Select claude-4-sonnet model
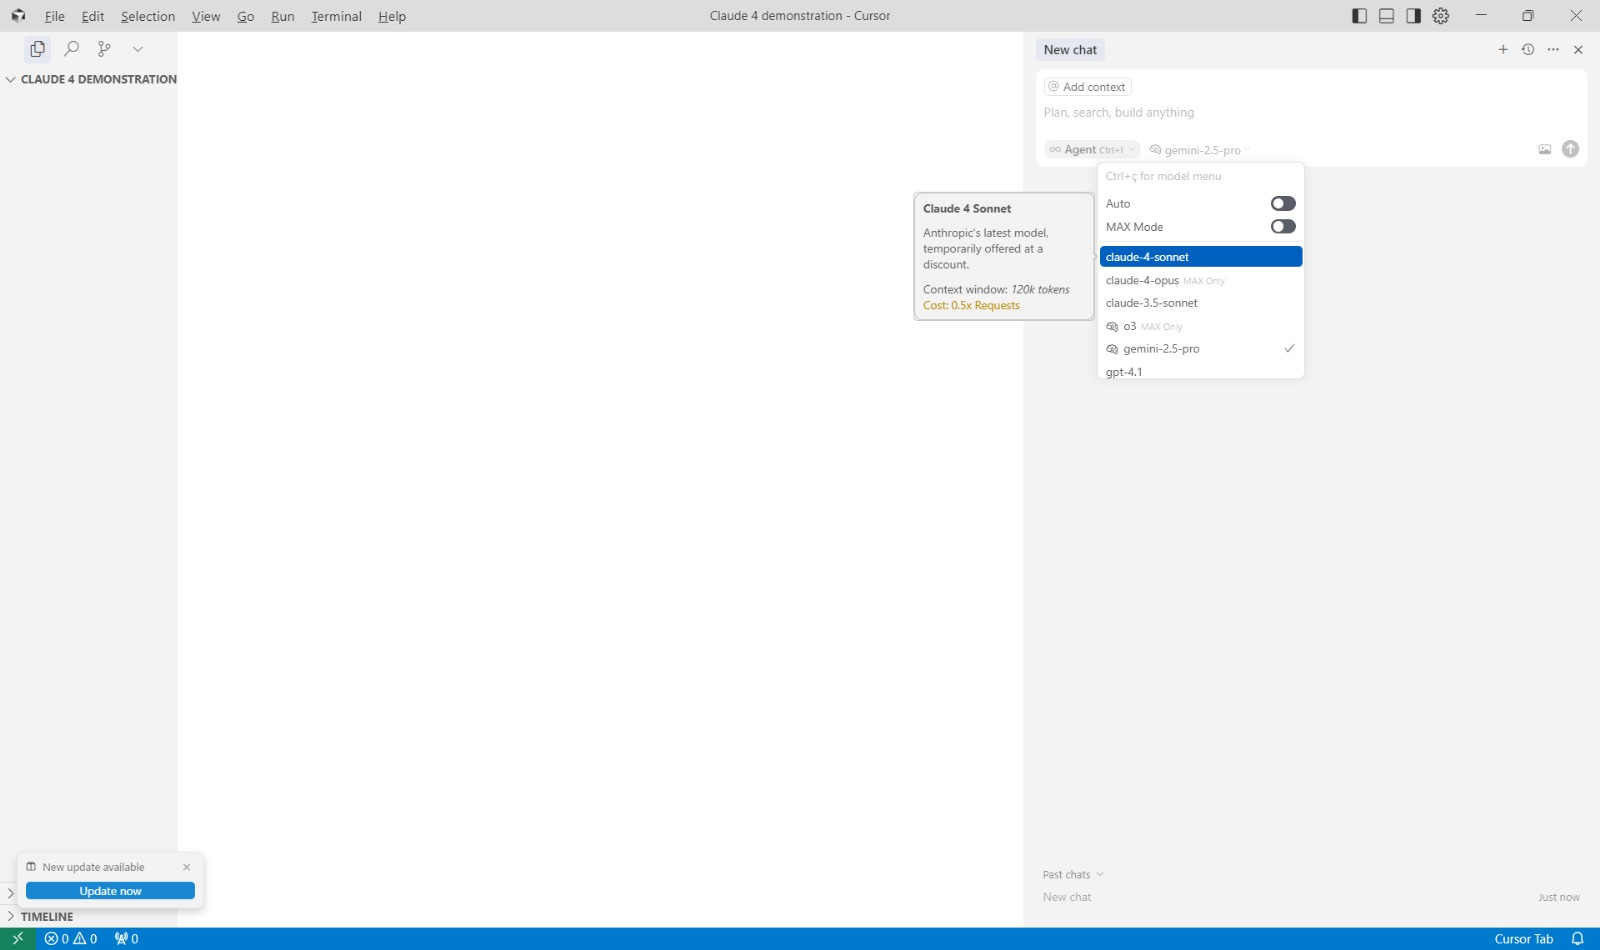 pos(1201,257)
